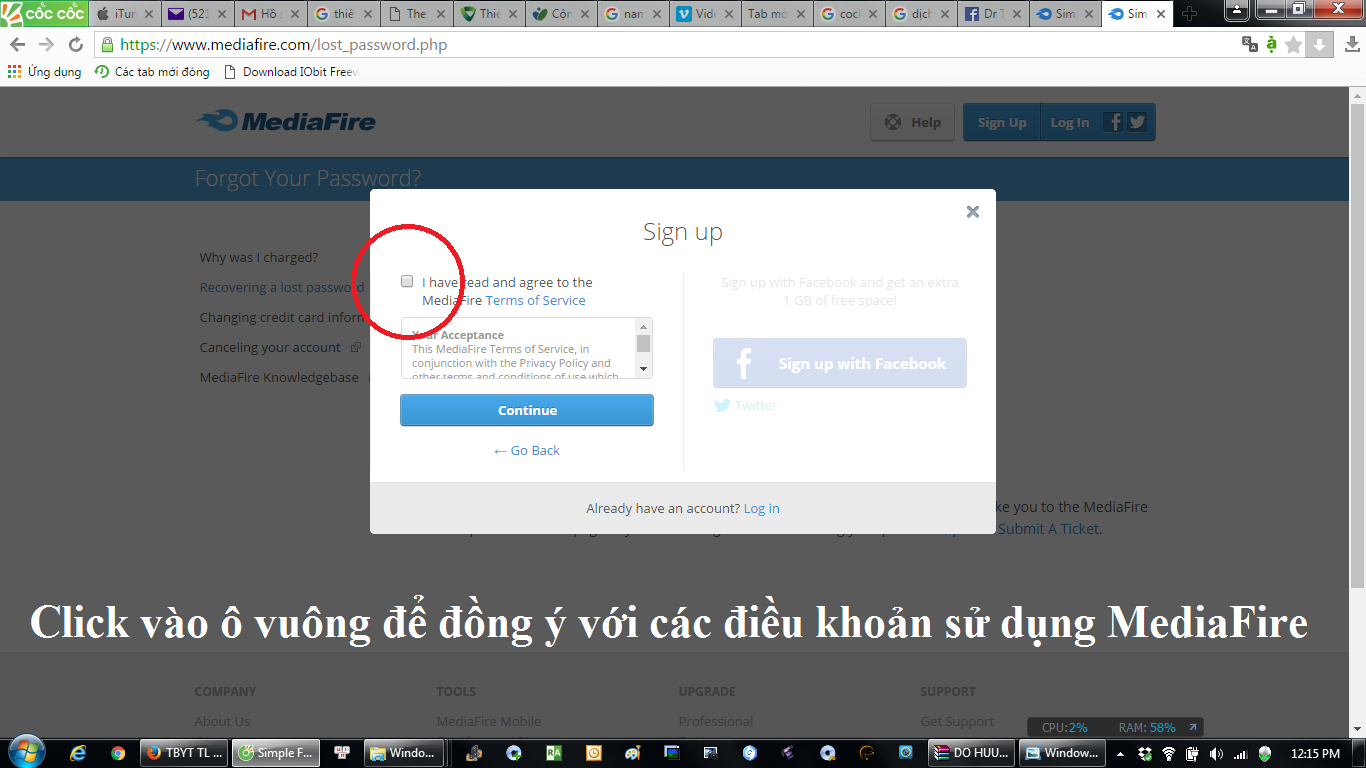The width and height of the screenshot is (1366, 768).
Task: Click the blue Continue button
Action: tap(527, 410)
